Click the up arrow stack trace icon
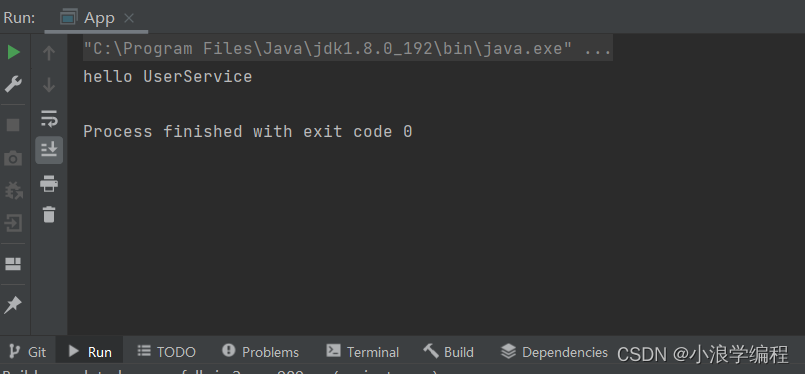This screenshot has height=374, width=805. tap(49, 52)
